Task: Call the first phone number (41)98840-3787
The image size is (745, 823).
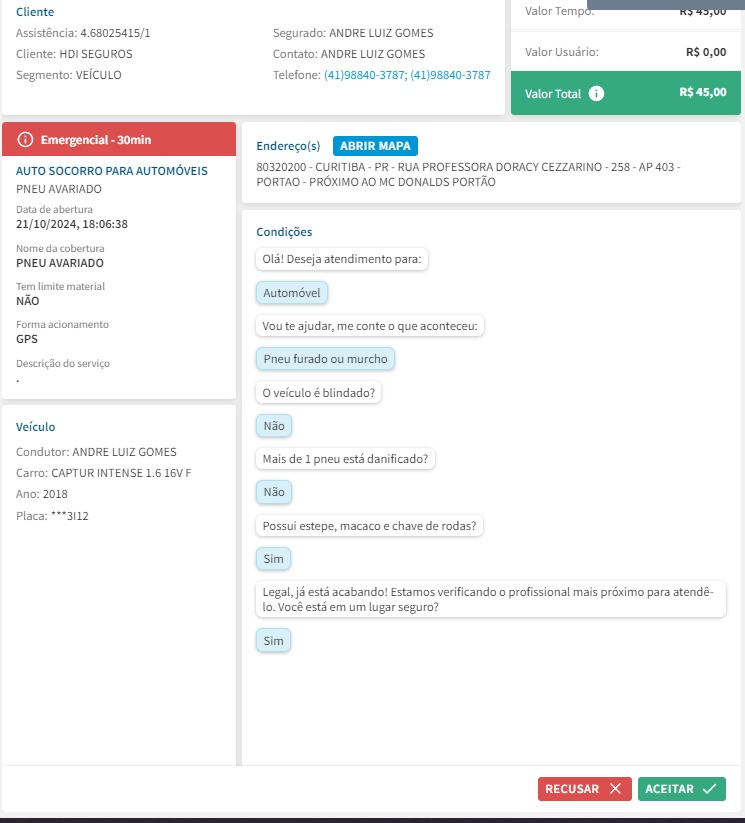Action: 364,75
